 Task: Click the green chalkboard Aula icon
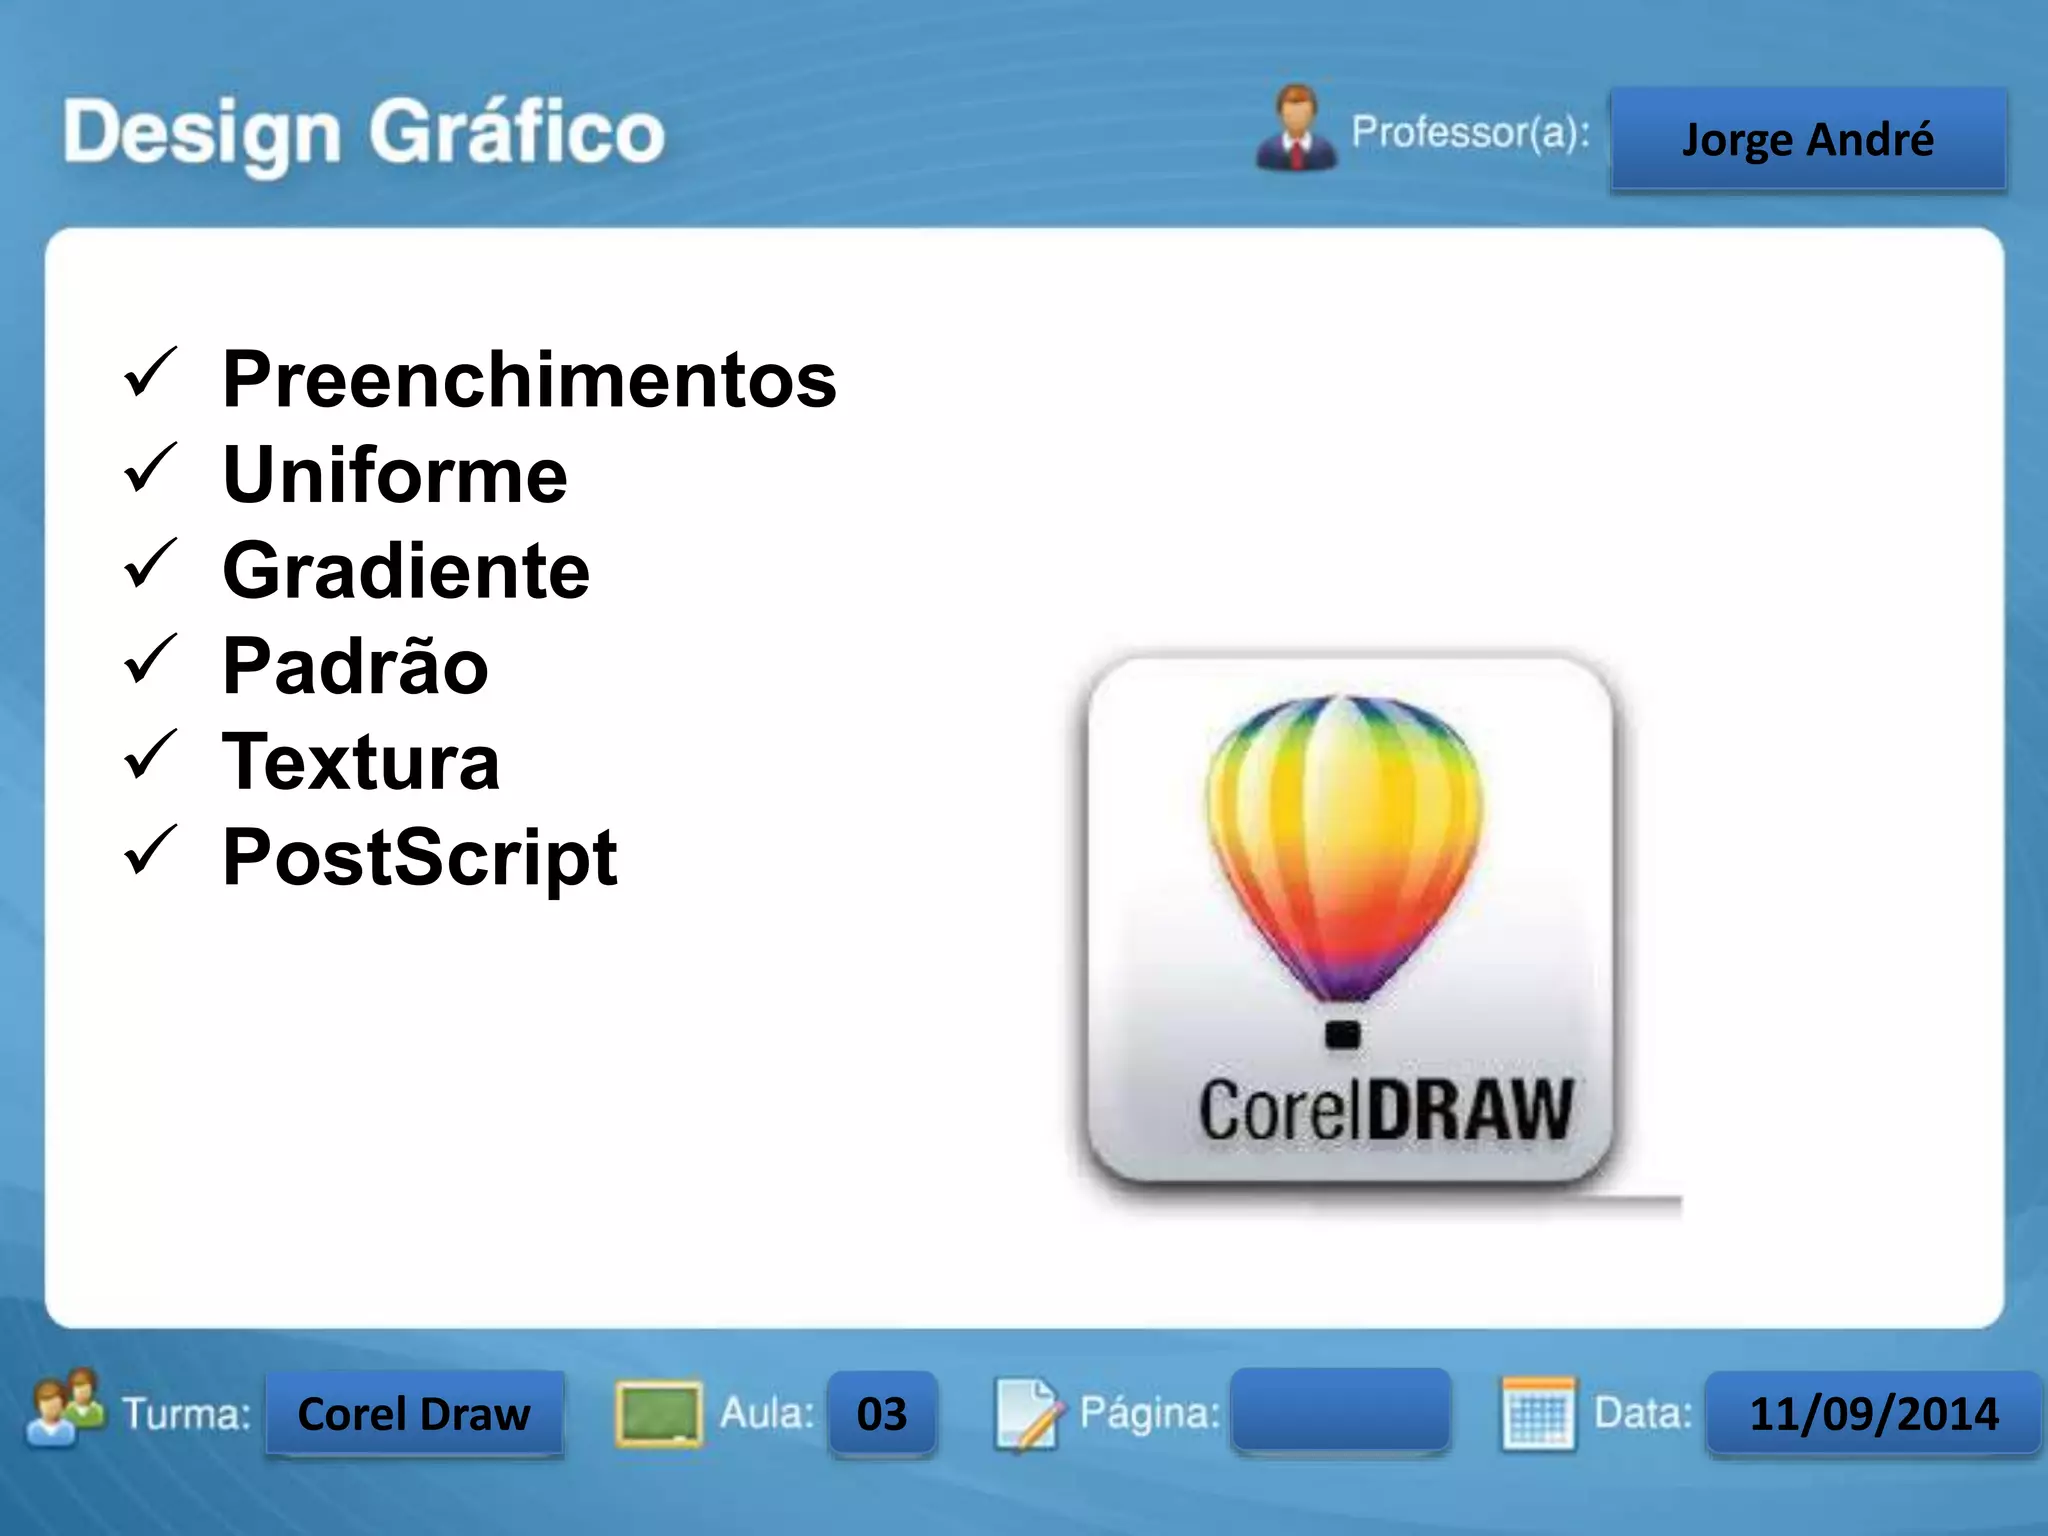(x=658, y=1413)
